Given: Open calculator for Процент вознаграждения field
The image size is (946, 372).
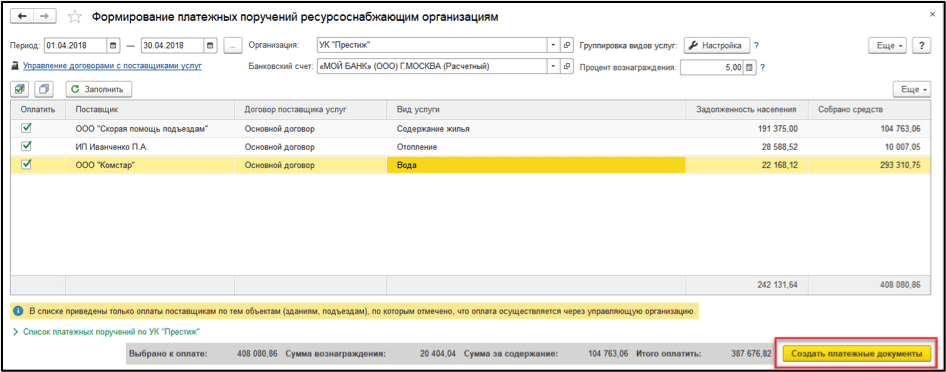Looking at the screenshot, I should tap(749, 68).
